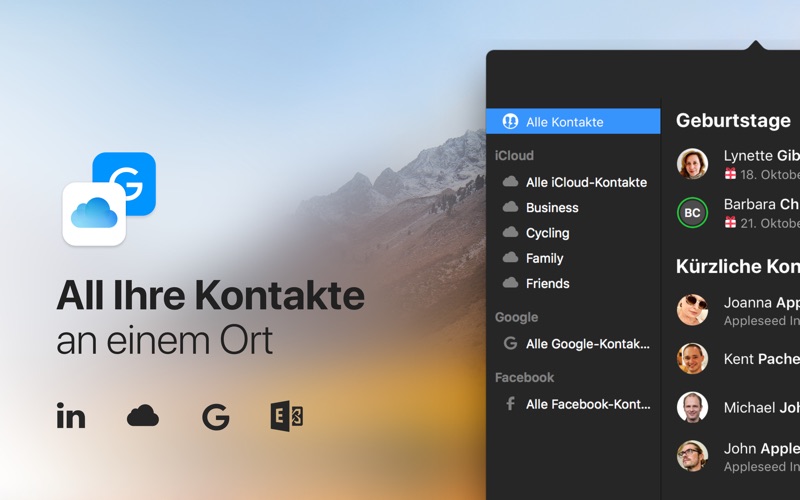The image size is (800, 500).
Task: Open Kent's contact avatar
Action: 692,359
